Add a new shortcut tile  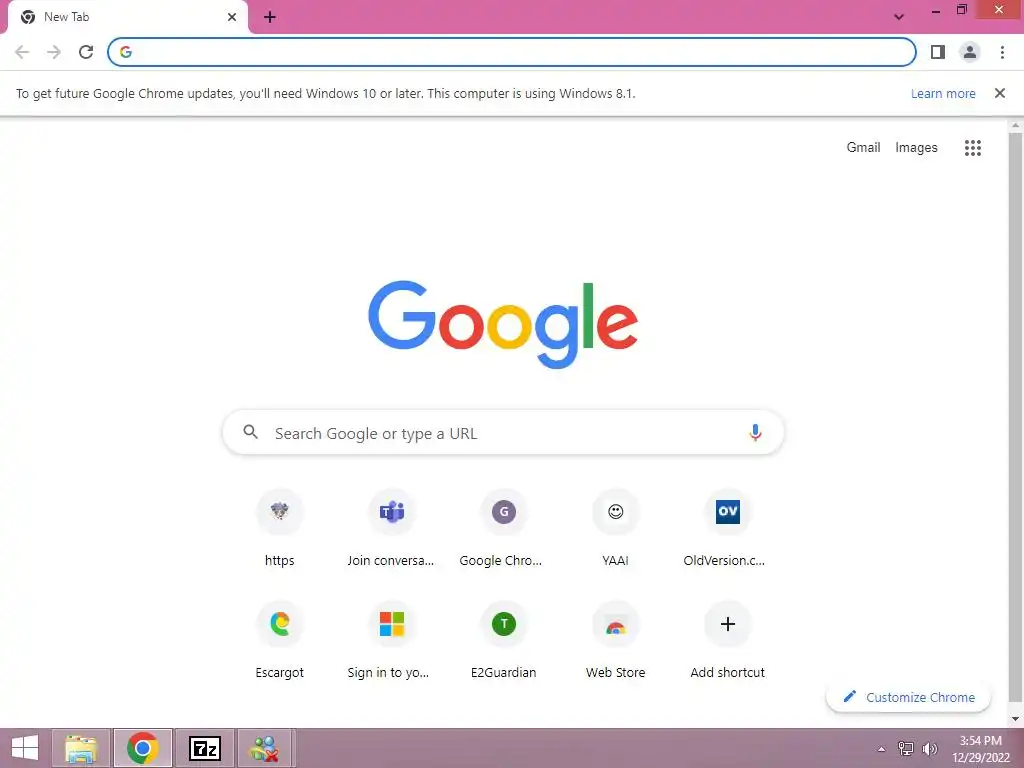click(727, 641)
